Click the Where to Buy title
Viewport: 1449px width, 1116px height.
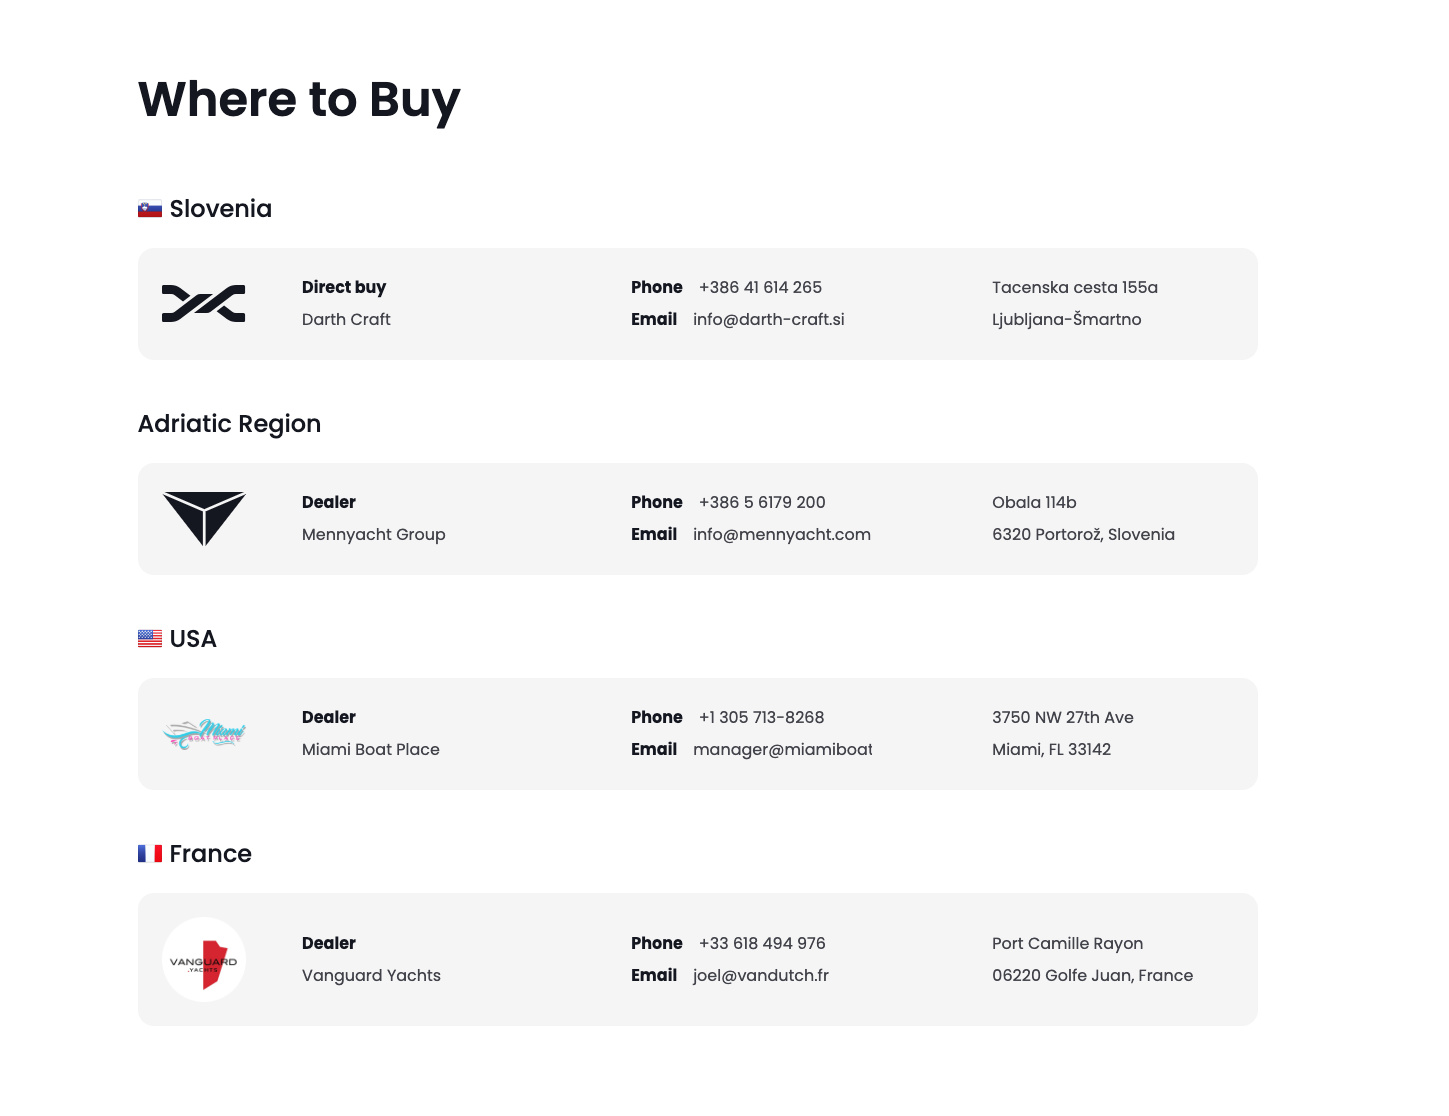coord(299,100)
